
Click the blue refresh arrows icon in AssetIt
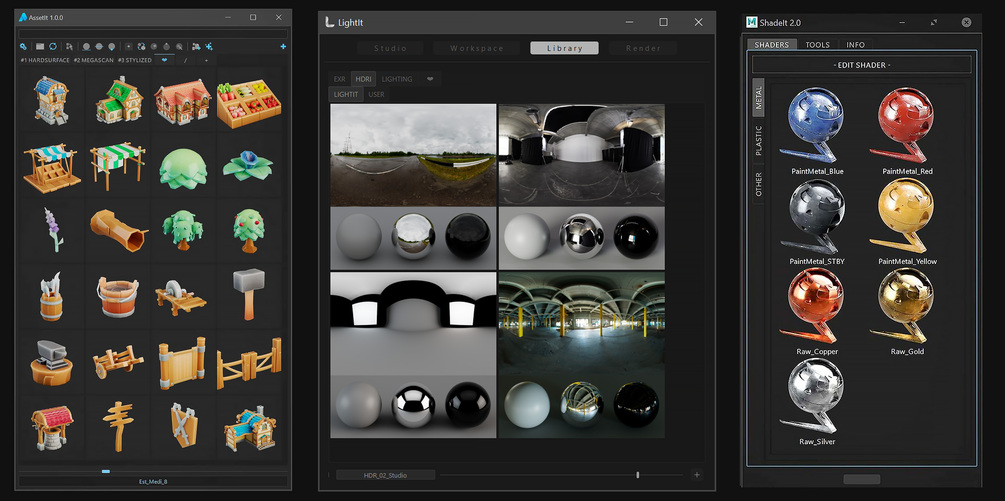pyautogui.click(x=53, y=47)
